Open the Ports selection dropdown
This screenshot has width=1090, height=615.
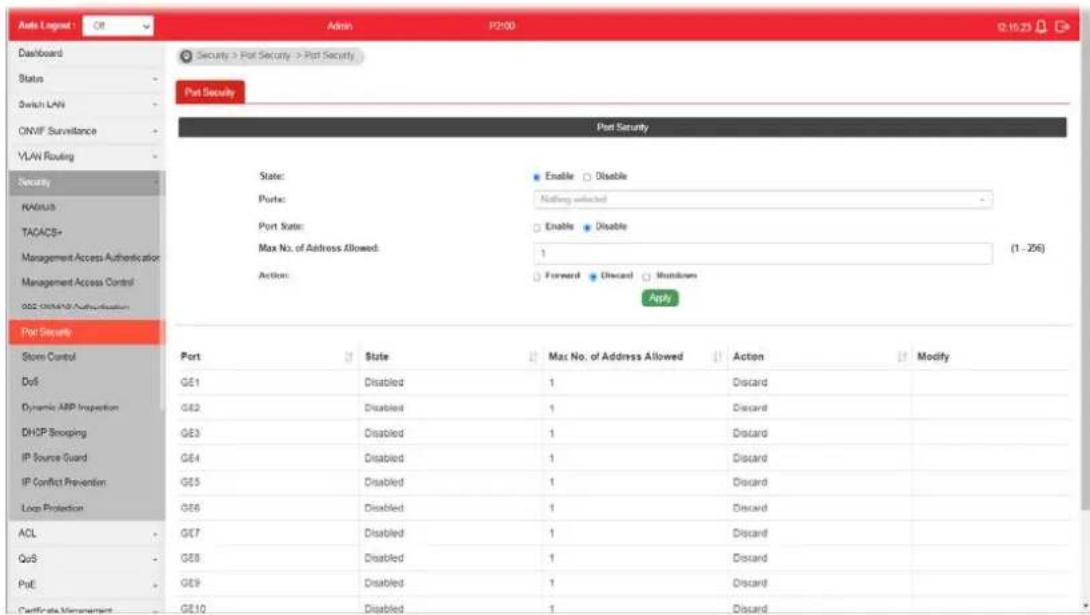tap(763, 199)
